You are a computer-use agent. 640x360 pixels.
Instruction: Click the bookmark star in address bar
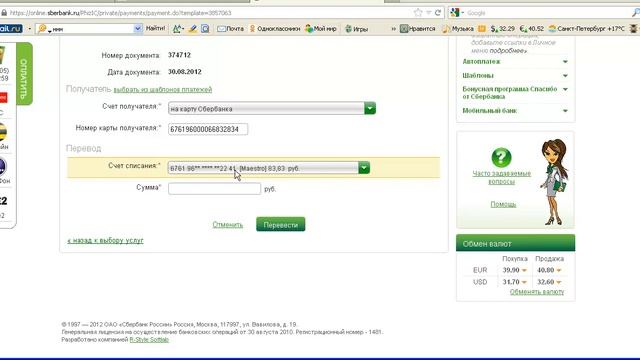(418, 13)
